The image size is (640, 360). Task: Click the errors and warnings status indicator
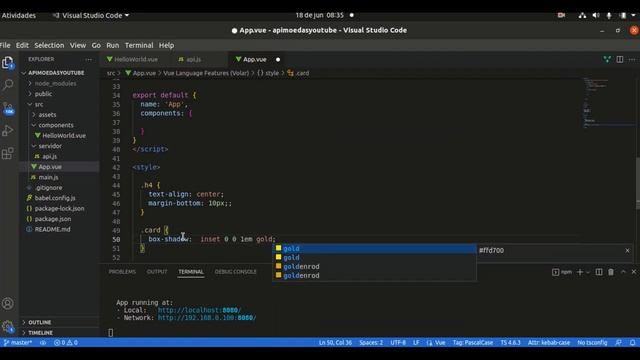coord(66,342)
